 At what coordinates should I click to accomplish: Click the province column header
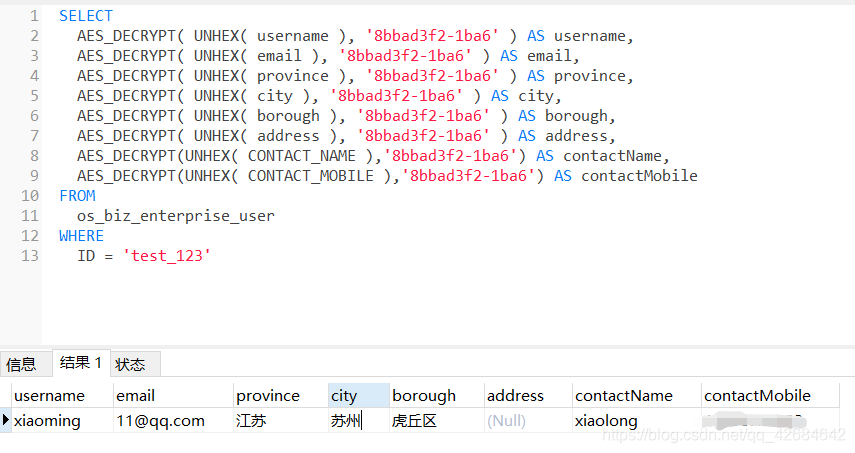pos(280,395)
